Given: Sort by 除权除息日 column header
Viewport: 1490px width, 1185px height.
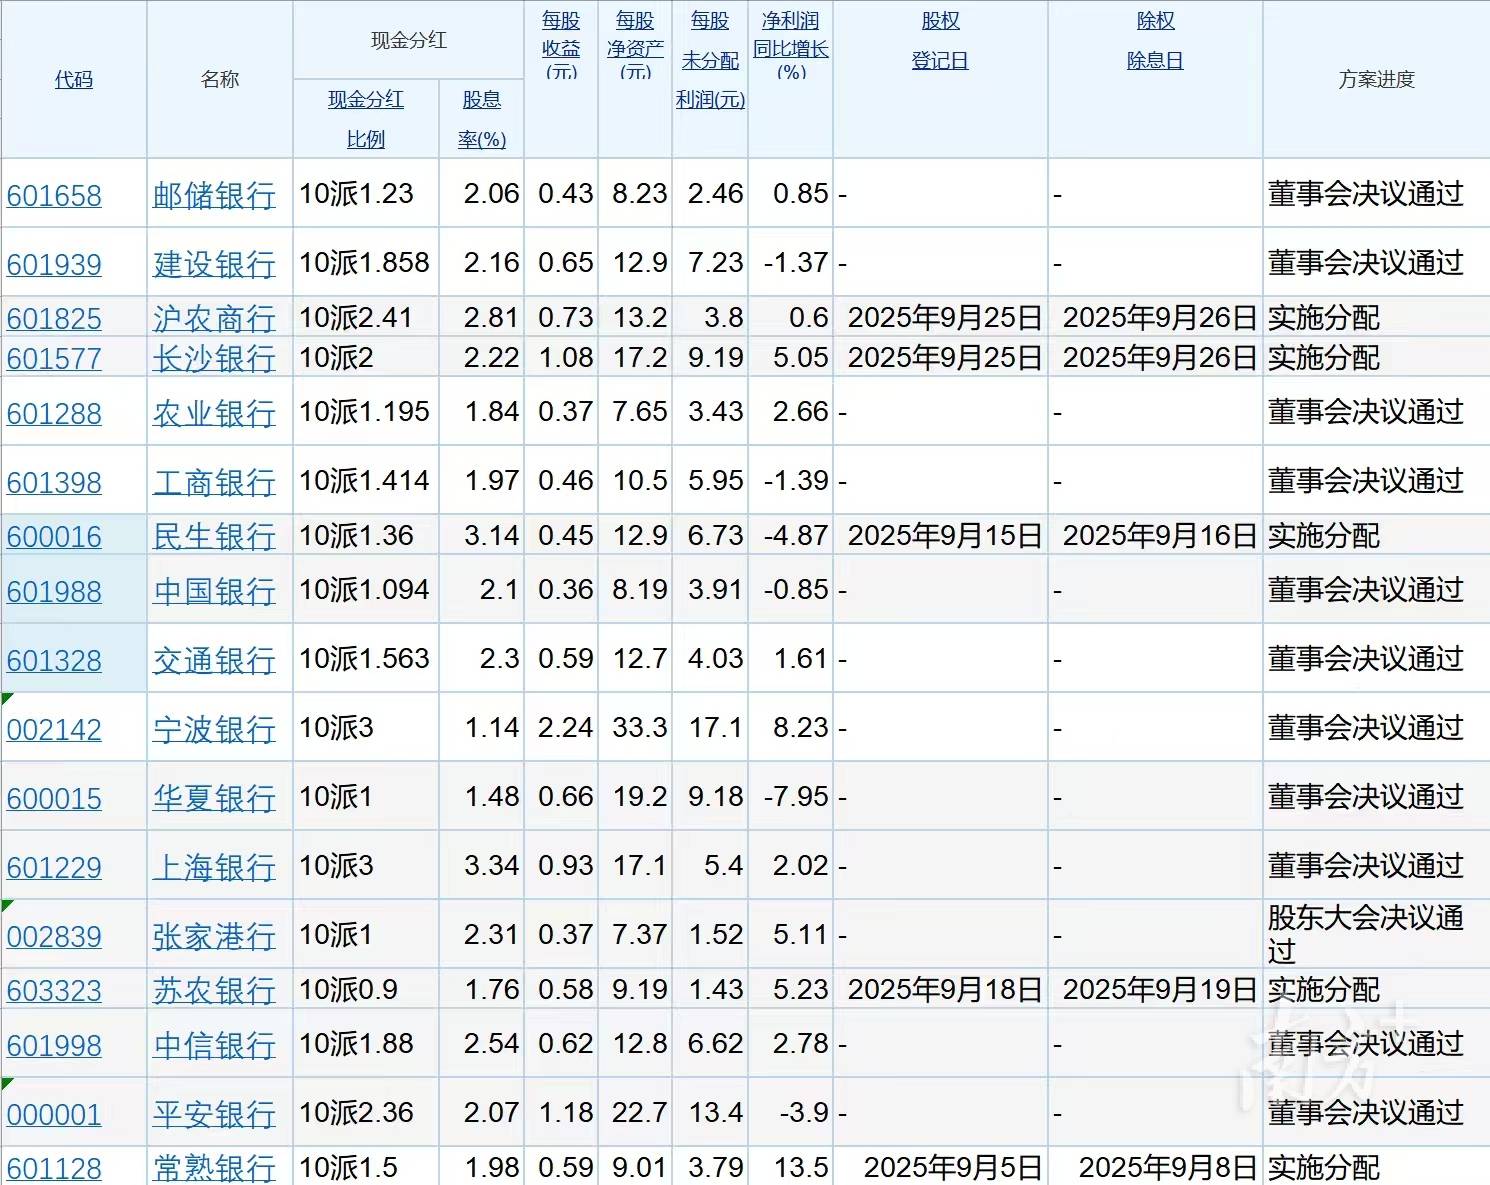Looking at the screenshot, I should 1155,40.
